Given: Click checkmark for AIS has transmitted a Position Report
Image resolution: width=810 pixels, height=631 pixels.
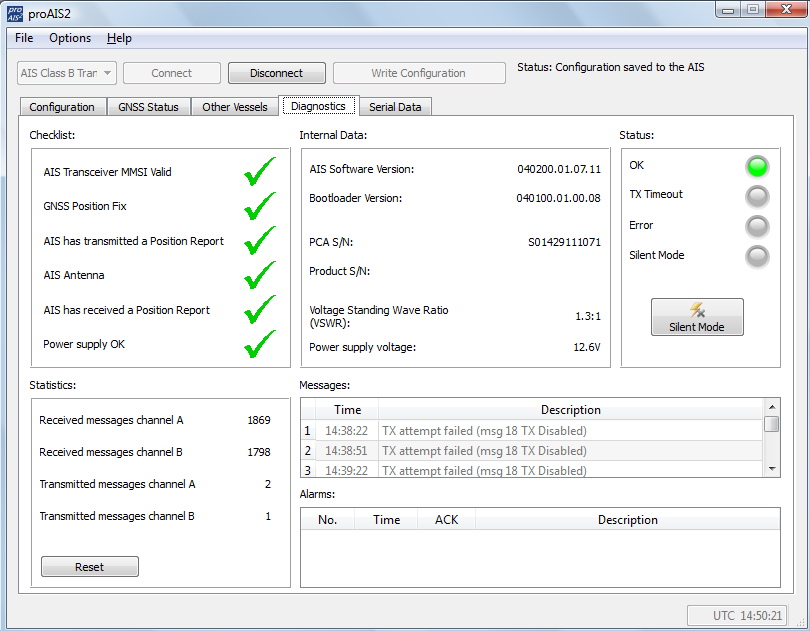Looking at the screenshot, I should click(259, 241).
